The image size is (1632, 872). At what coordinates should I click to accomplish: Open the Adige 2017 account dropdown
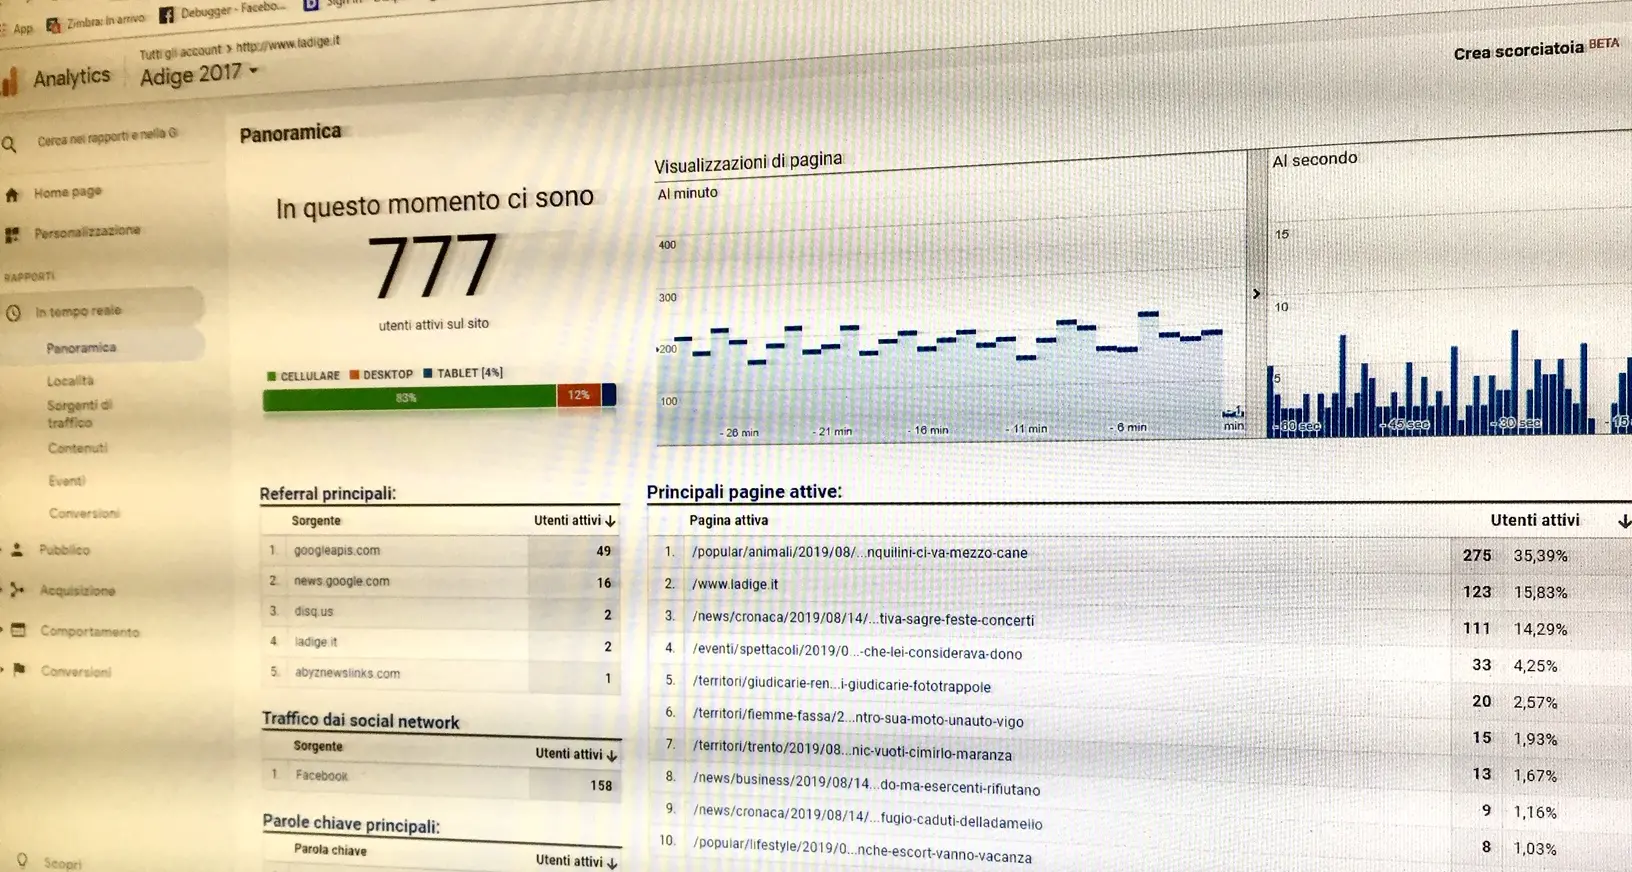pyautogui.click(x=199, y=74)
